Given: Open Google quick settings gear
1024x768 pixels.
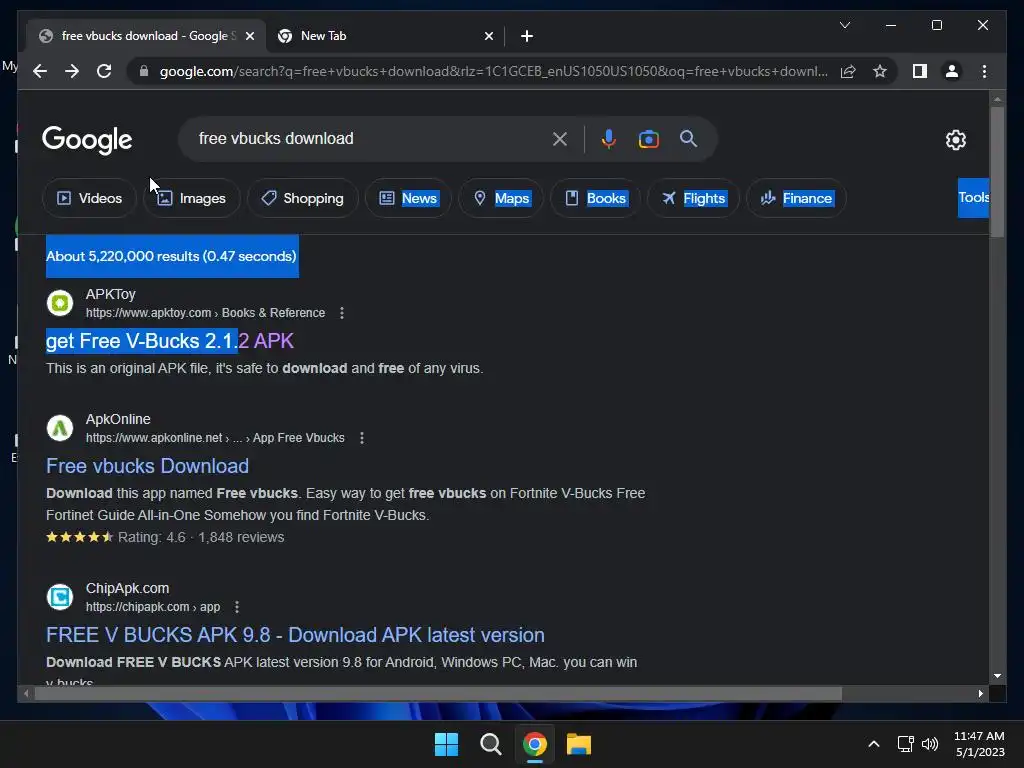Looking at the screenshot, I should [x=955, y=139].
